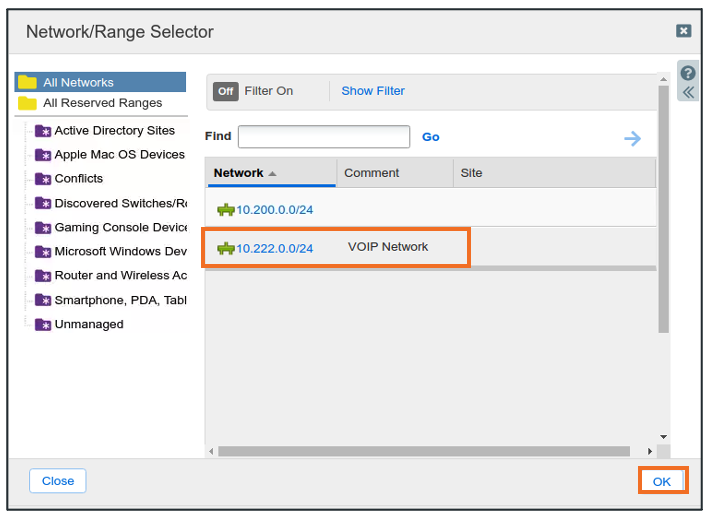The image size is (708, 518).
Task: Select All Networks in the tree
Action: [x=78, y=83]
